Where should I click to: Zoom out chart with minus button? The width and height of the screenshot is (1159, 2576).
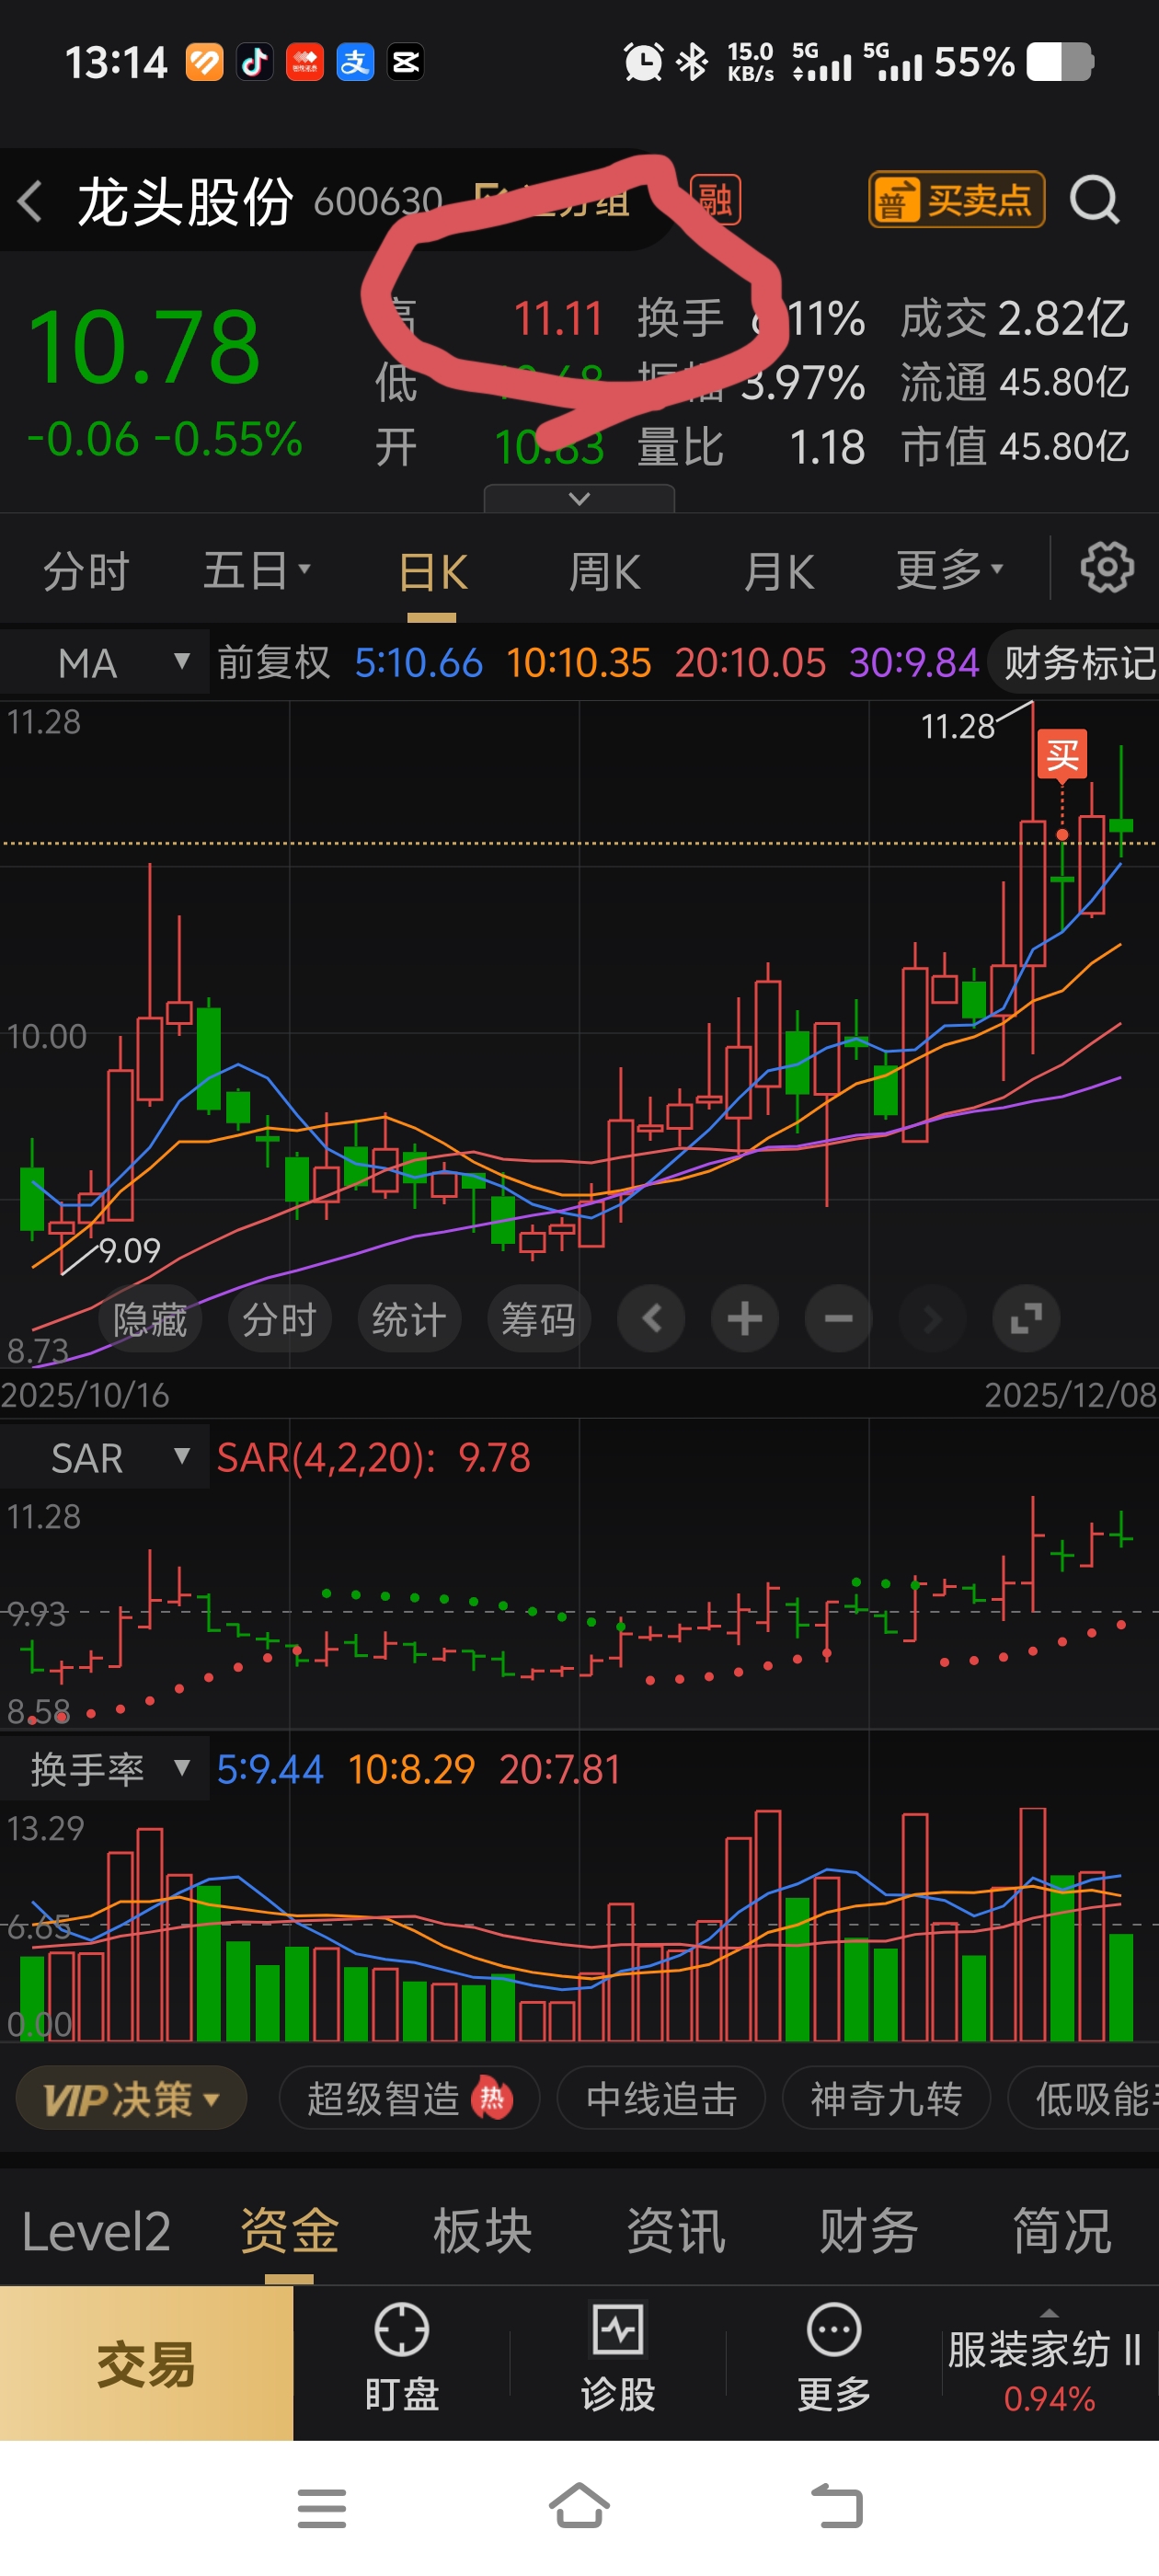pyautogui.click(x=838, y=1319)
